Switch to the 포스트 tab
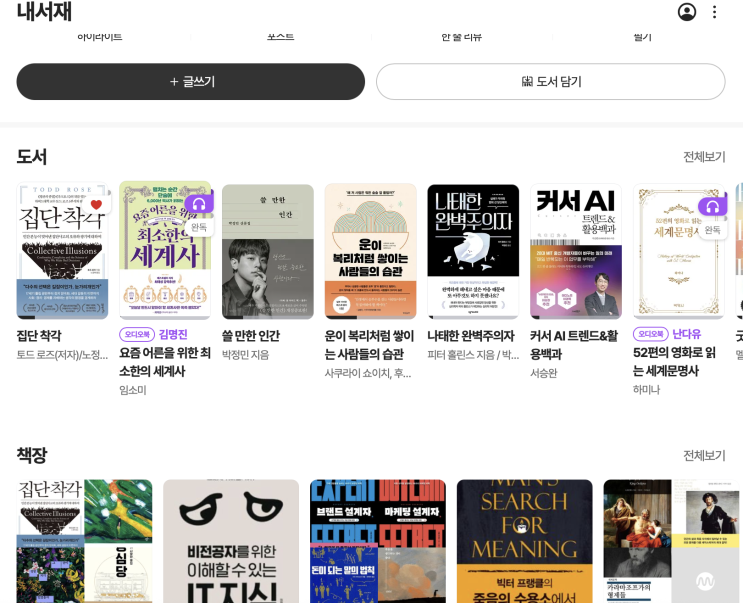This screenshot has height=603, width=743. coord(281,36)
